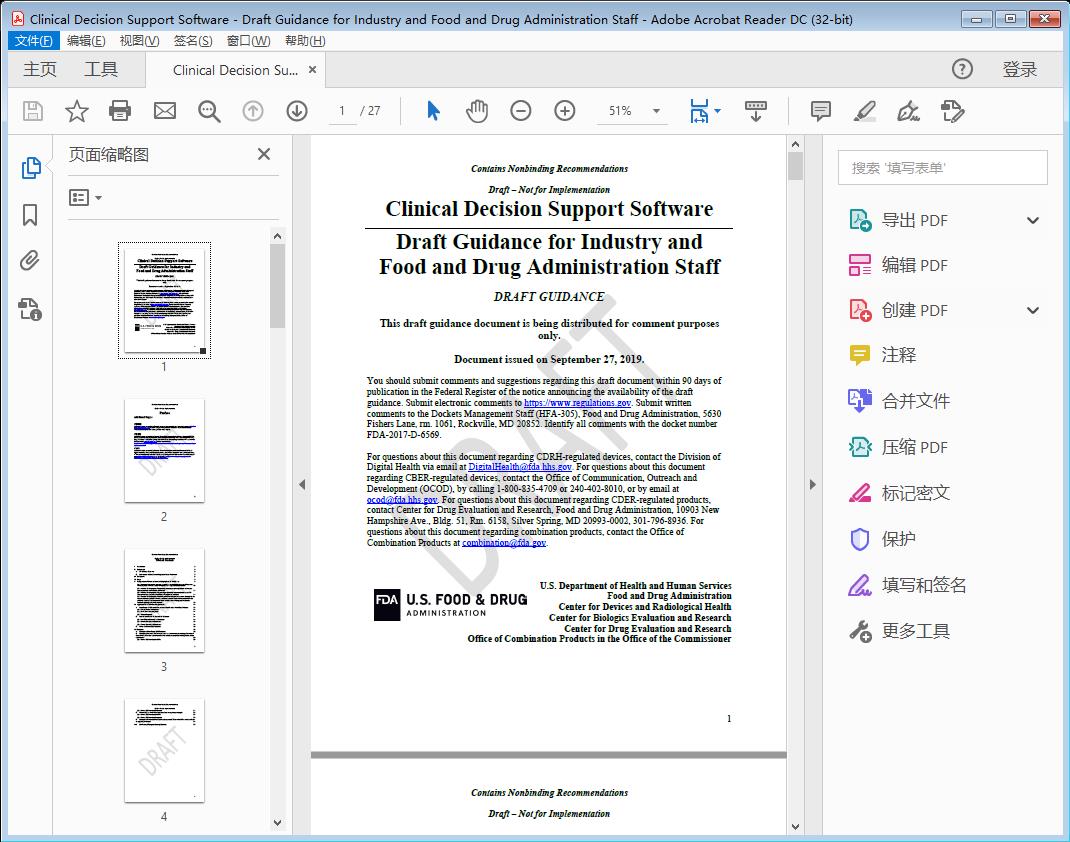Viewport: 1070px width, 842px height.
Task: Email the document as attachment
Action: click(165, 111)
